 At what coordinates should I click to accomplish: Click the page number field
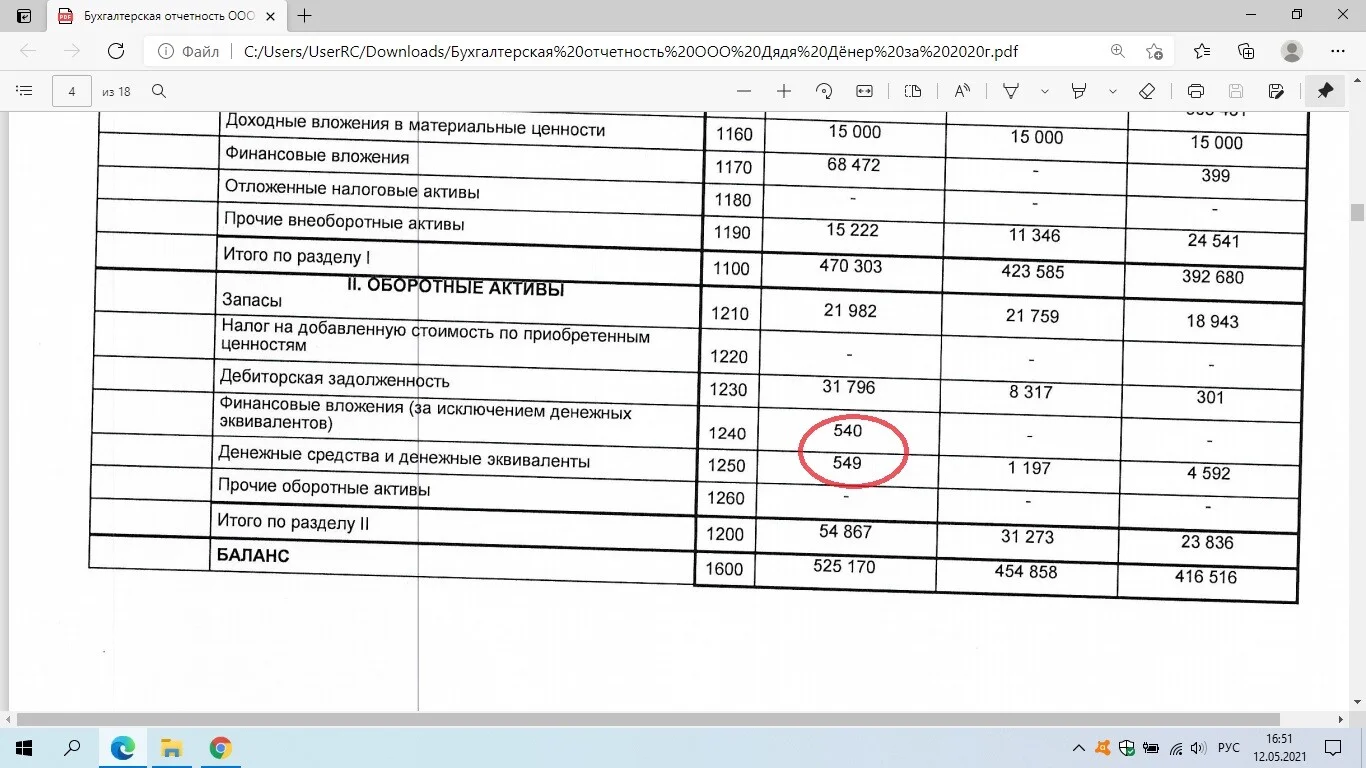(x=72, y=91)
